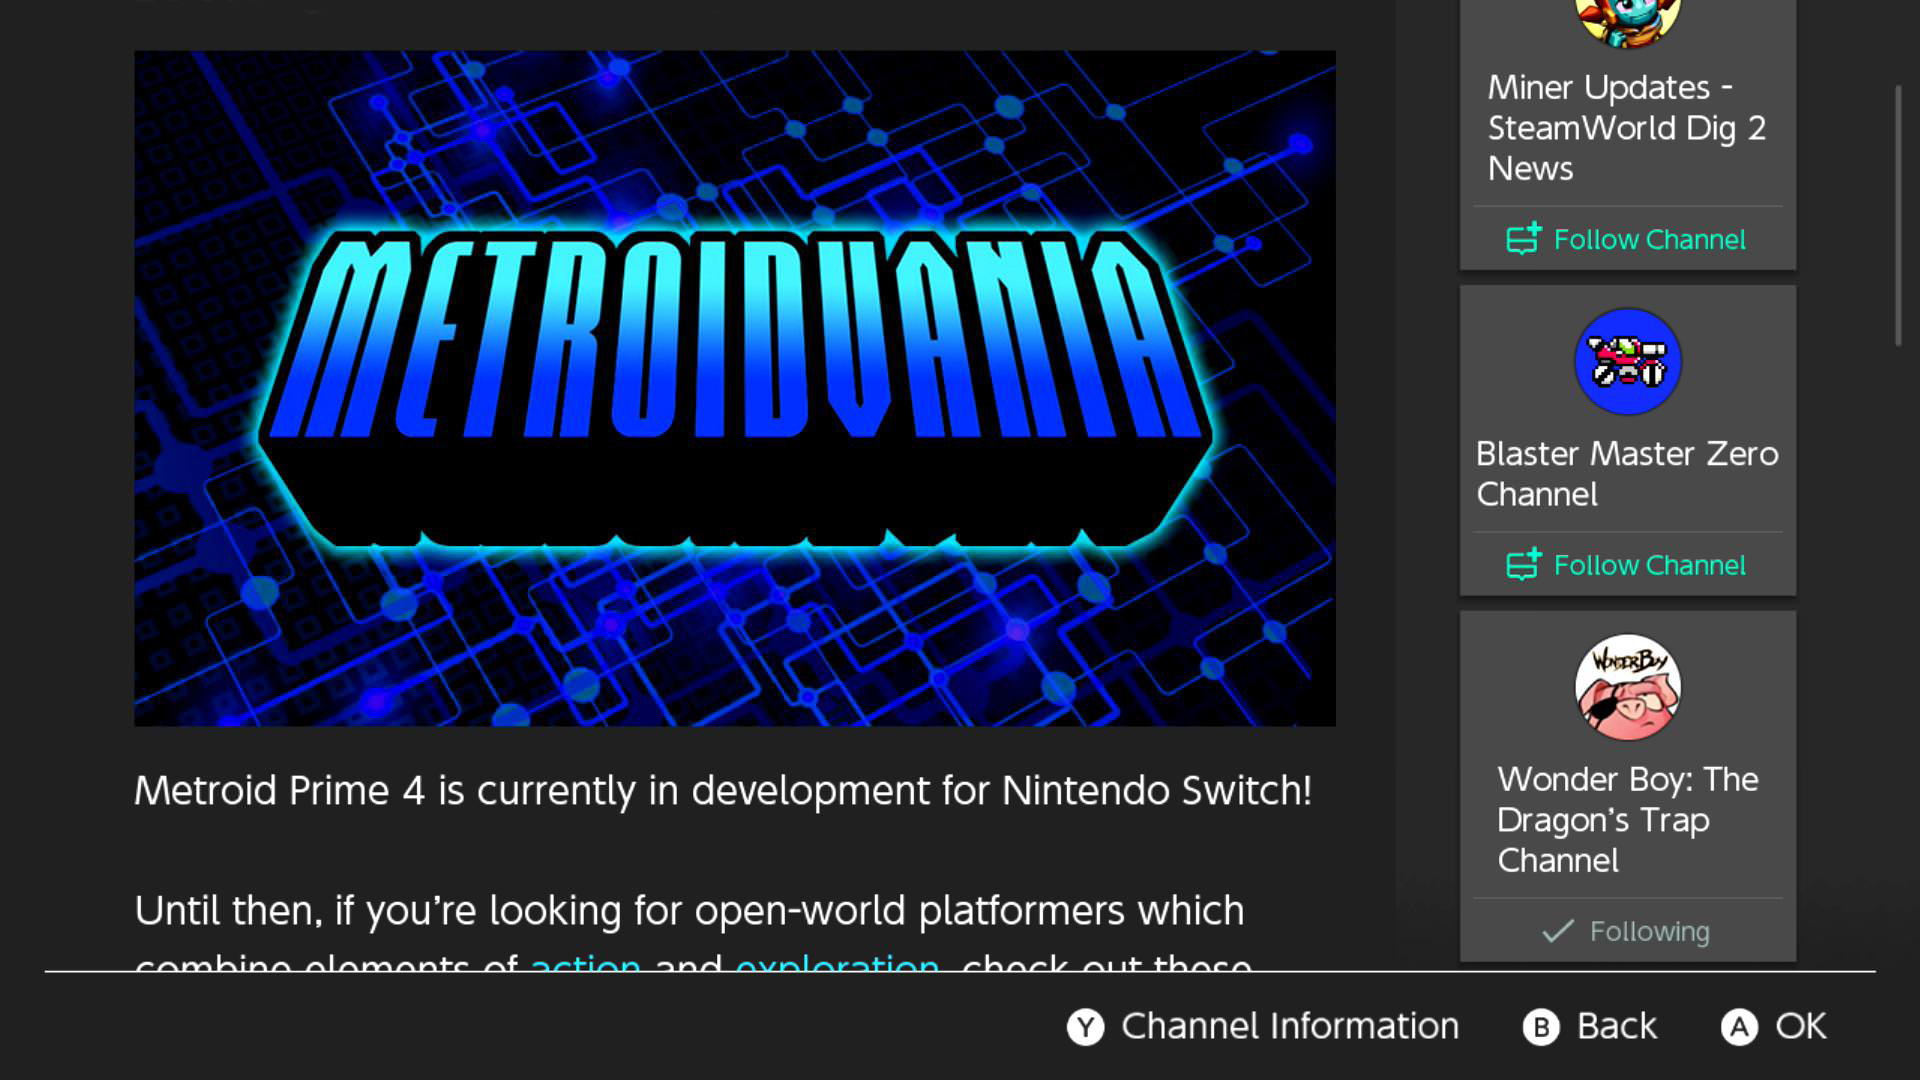Click the Blaster Master Zero channel avatar

tap(1627, 362)
